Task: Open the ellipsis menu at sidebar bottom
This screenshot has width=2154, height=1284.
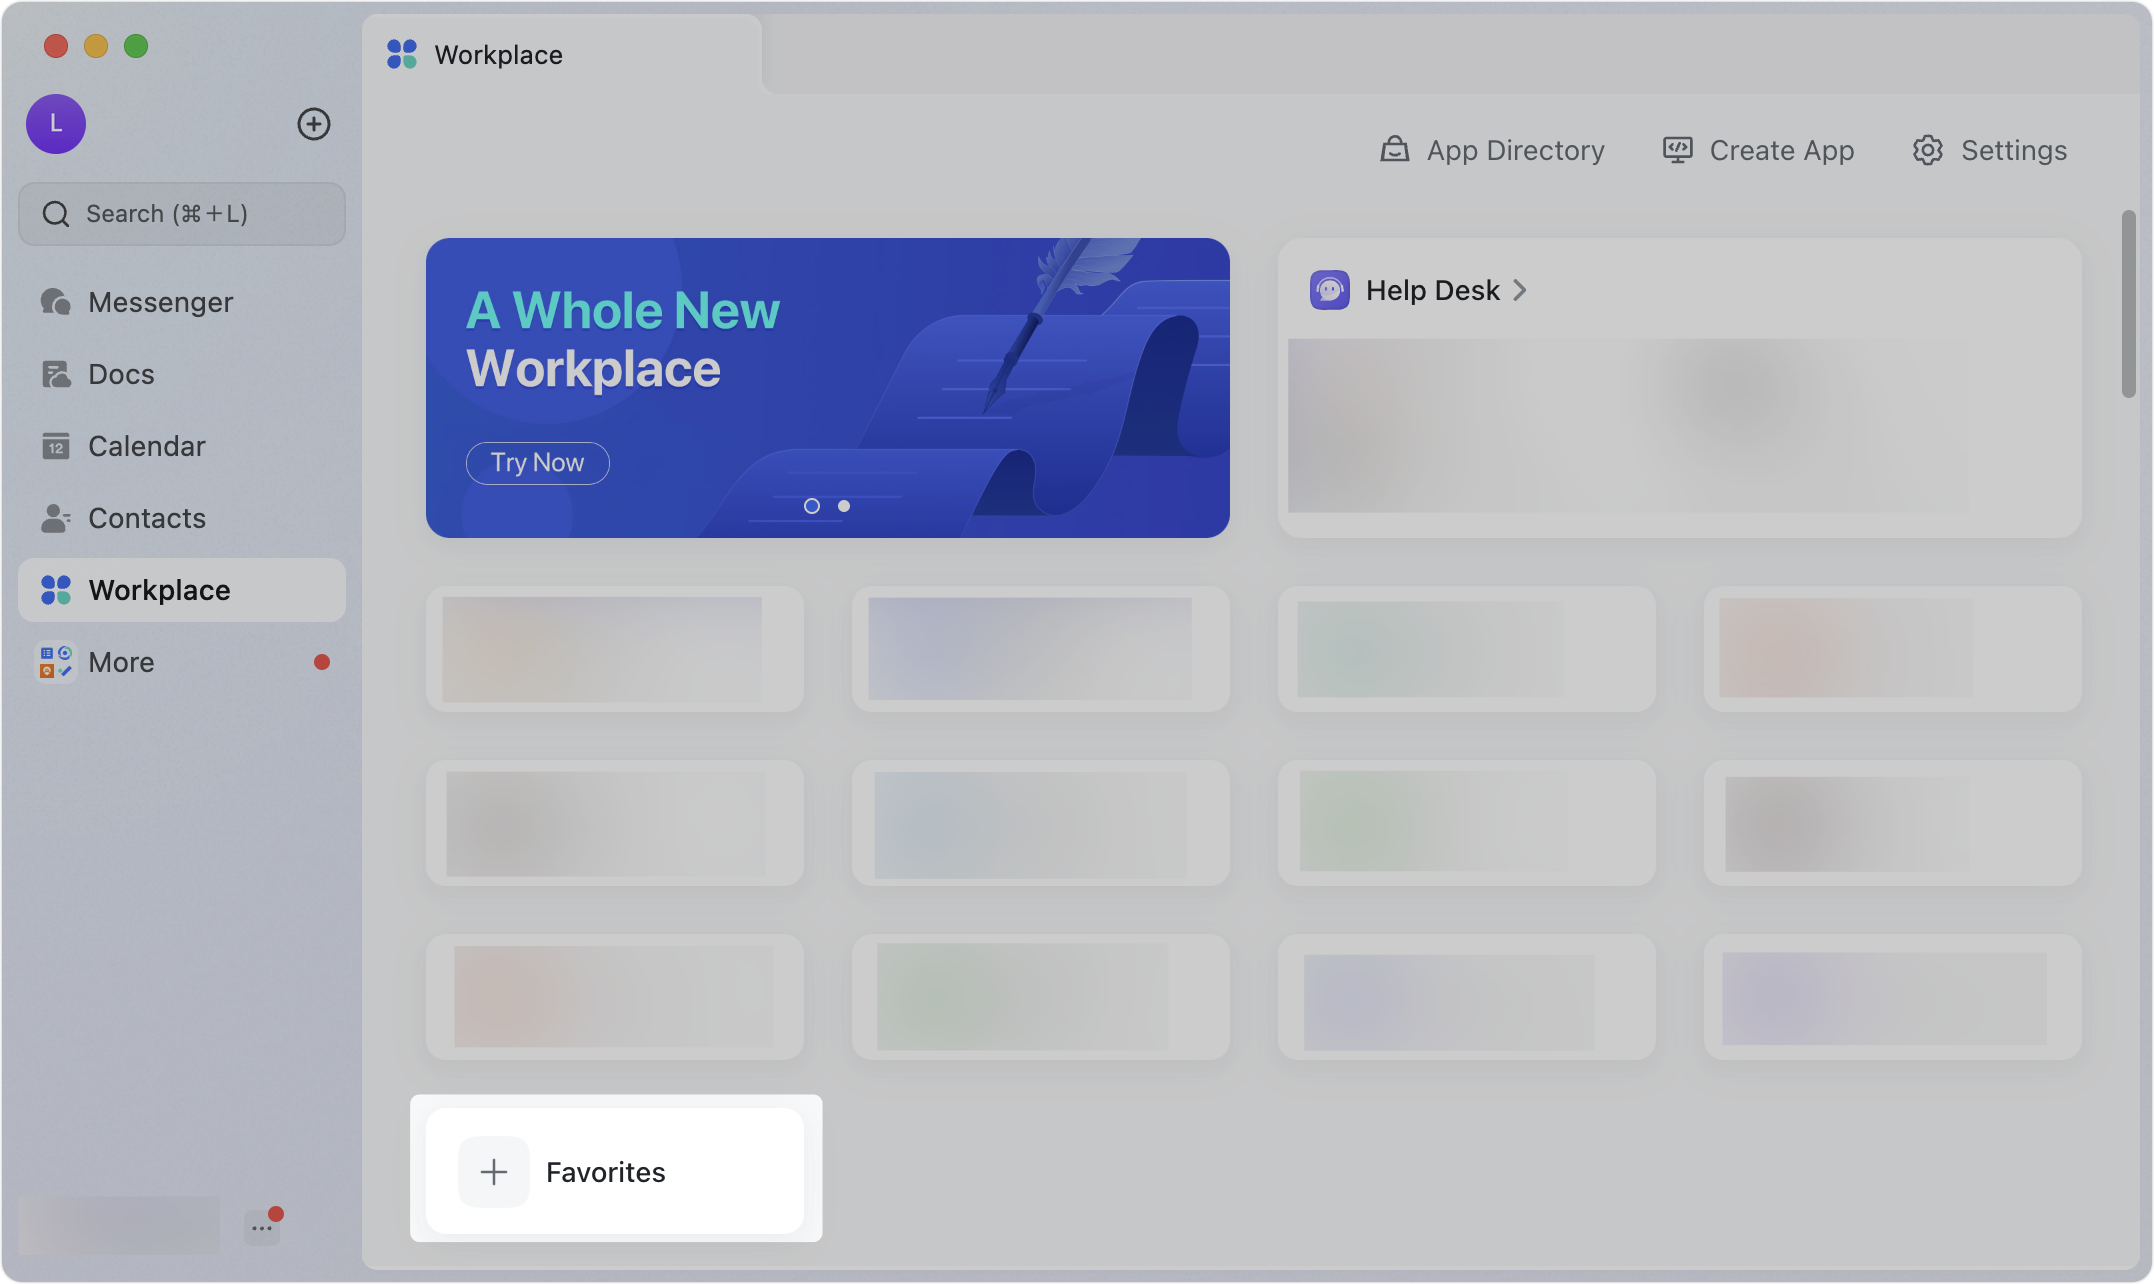Action: pyautogui.click(x=262, y=1228)
